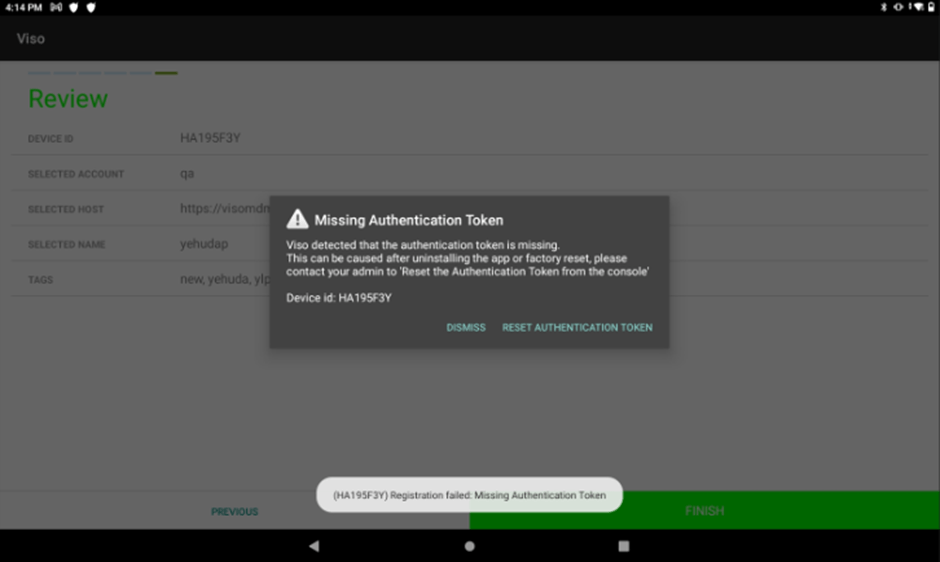The image size is (940, 562).
Task: Select the Device ID row value HA195F3Y
Action: click(x=210, y=138)
